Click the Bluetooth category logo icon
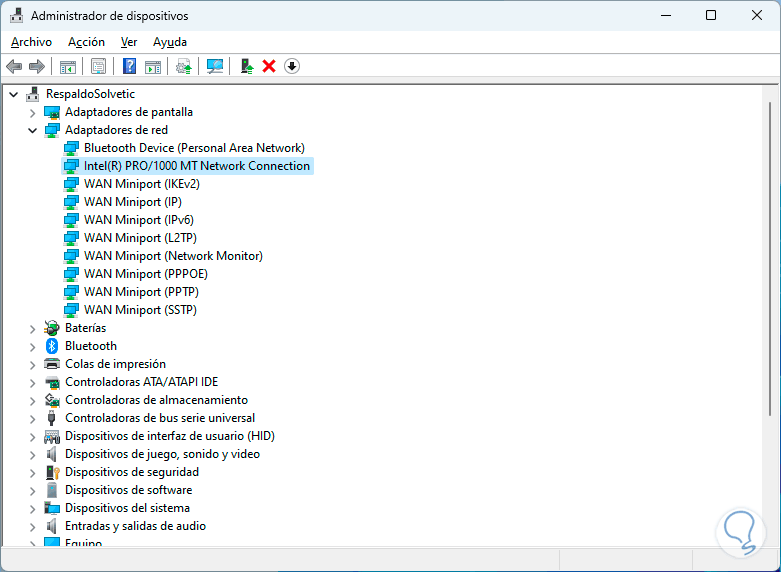Viewport: 781px width, 572px height. point(52,346)
